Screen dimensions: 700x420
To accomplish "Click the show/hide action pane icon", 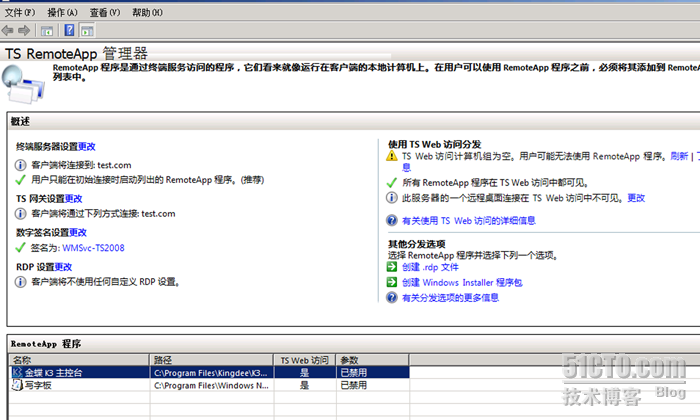I will (x=87, y=31).
